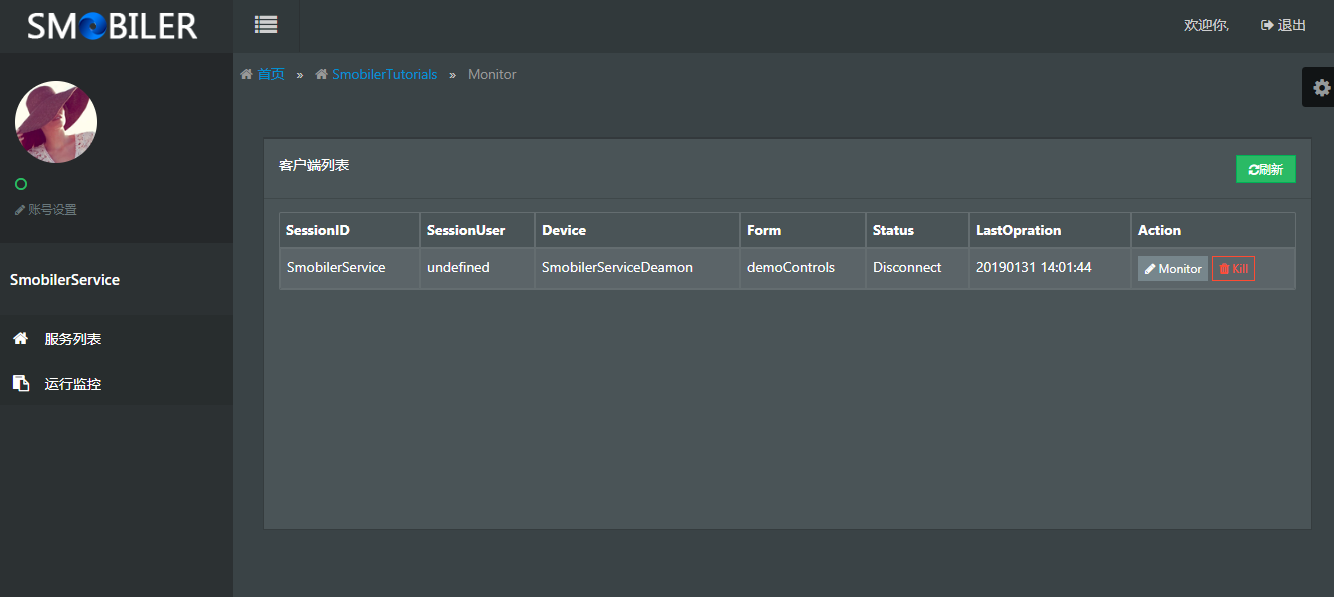Select the undefined SessionUser cell

477,268
